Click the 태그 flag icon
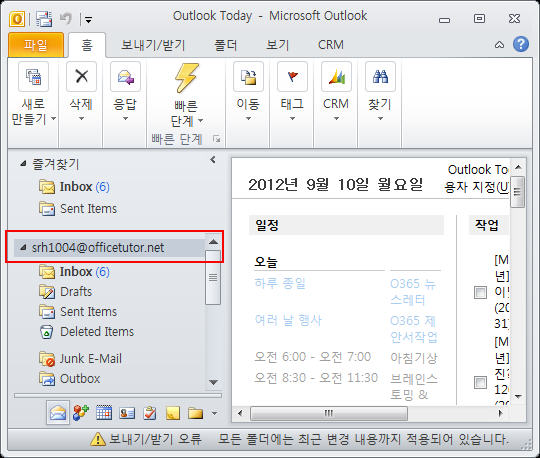 pos(292,76)
